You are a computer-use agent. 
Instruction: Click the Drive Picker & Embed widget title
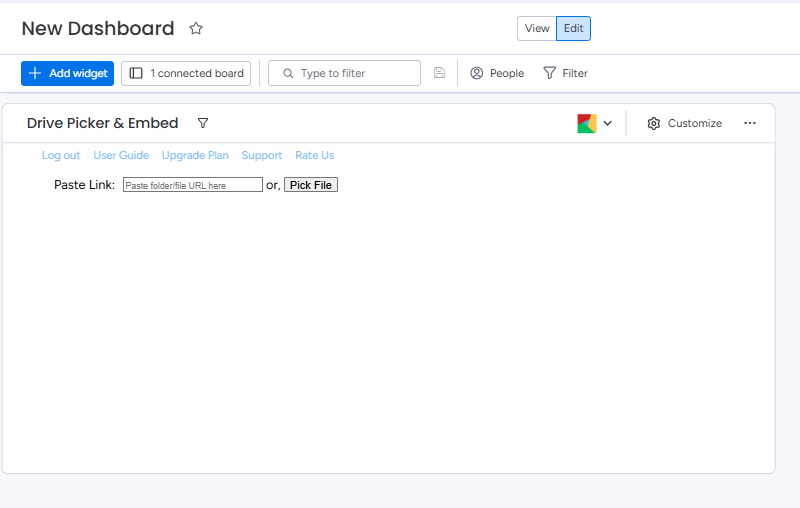pos(103,123)
